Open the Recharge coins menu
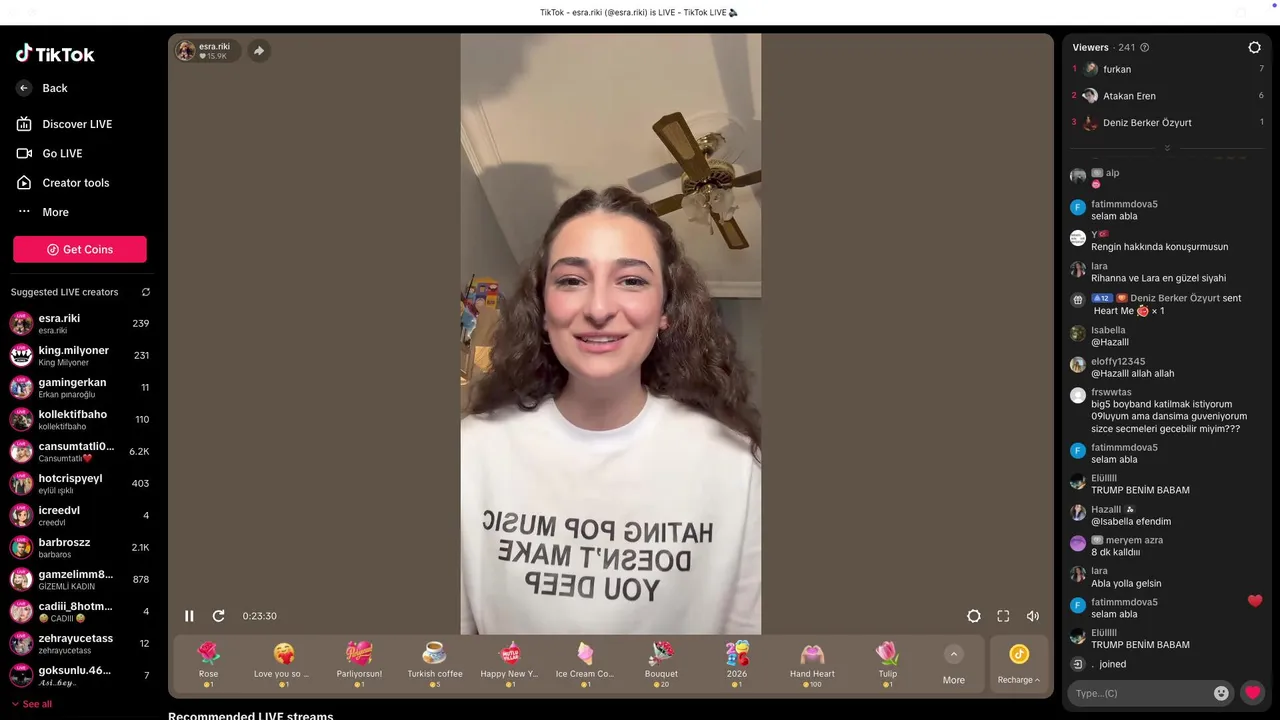Screen dimensions: 1280x720 click(1019, 665)
